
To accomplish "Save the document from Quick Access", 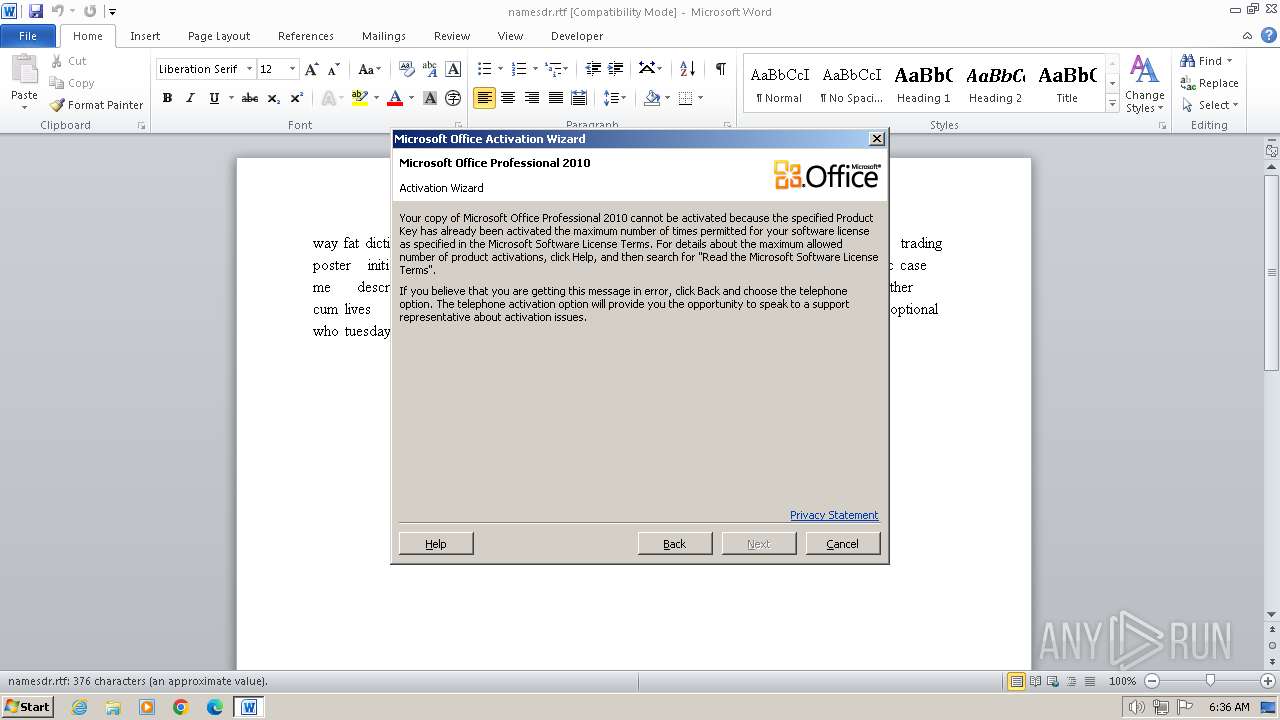I will [36, 11].
